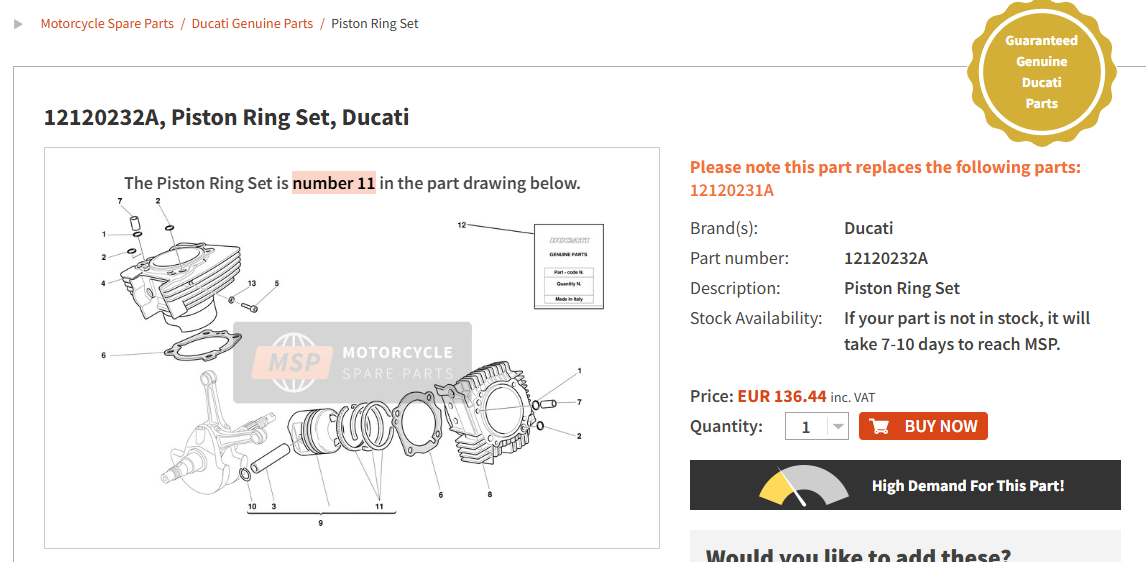
Task: Click the Ducati genuine parts label drawing
Action: 569,266
